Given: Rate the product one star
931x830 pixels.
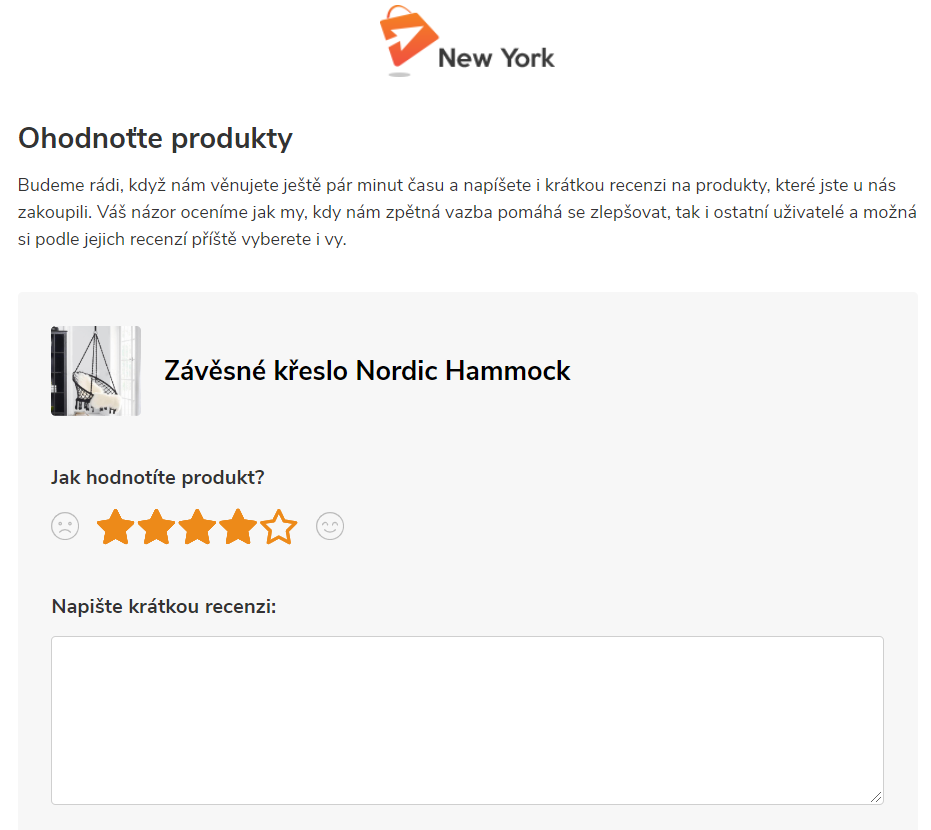Looking at the screenshot, I should coord(116,527).
